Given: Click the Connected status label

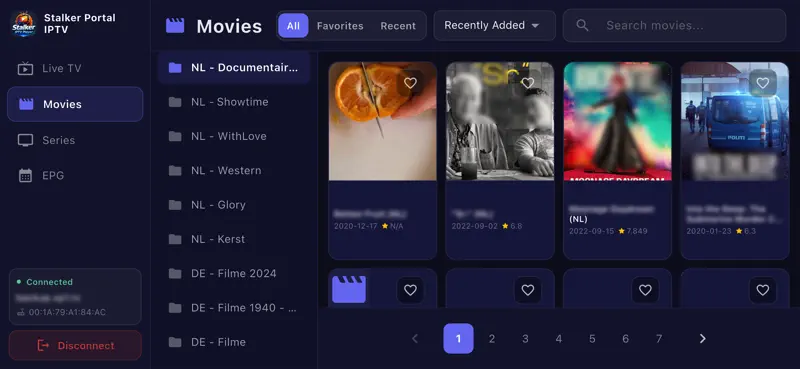Looking at the screenshot, I should (x=49, y=282).
